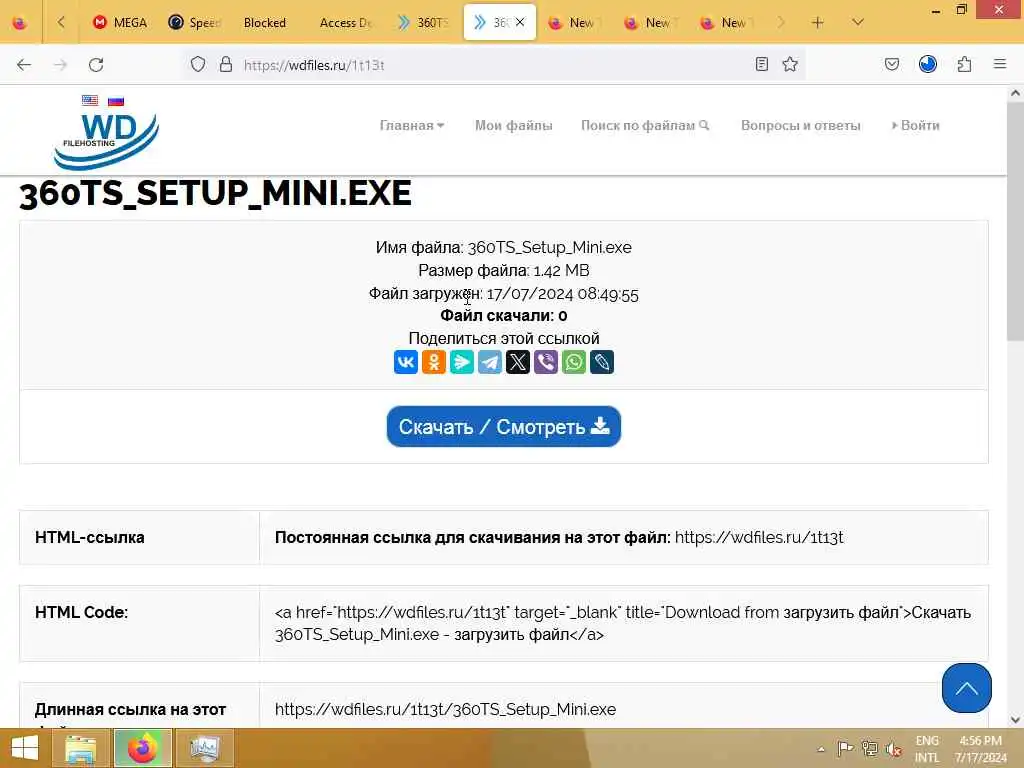Share link via LiveJournal pencil icon

click(x=602, y=362)
